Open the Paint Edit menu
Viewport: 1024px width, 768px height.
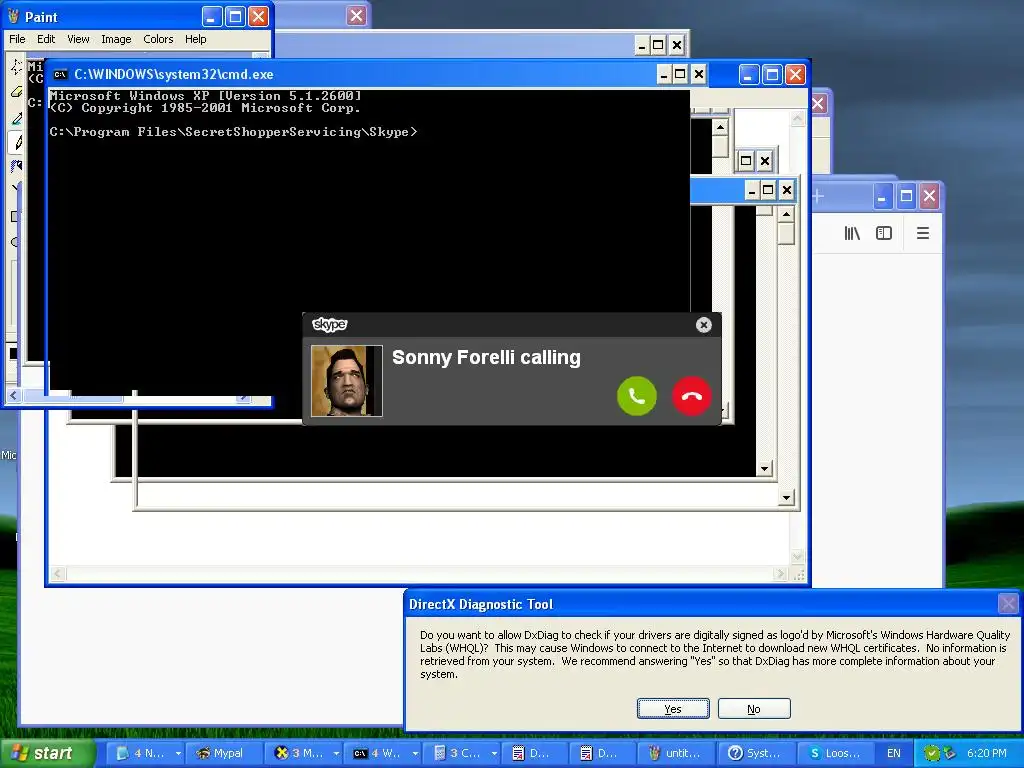[46, 39]
